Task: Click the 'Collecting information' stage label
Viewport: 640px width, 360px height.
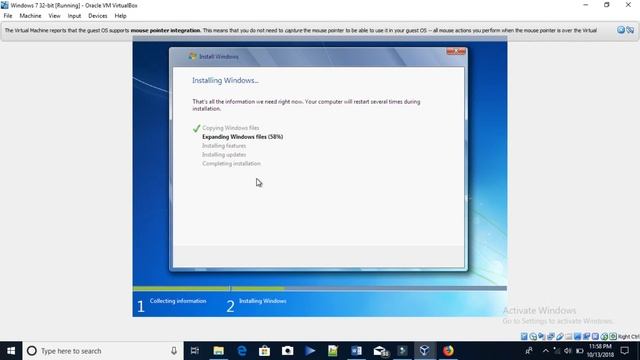Action: 178,301
